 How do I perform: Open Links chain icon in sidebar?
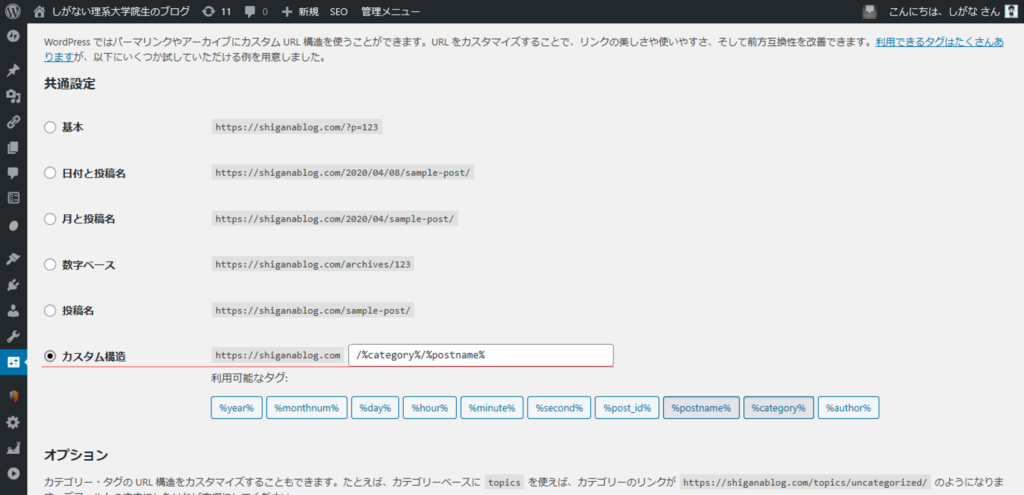point(13,122)
